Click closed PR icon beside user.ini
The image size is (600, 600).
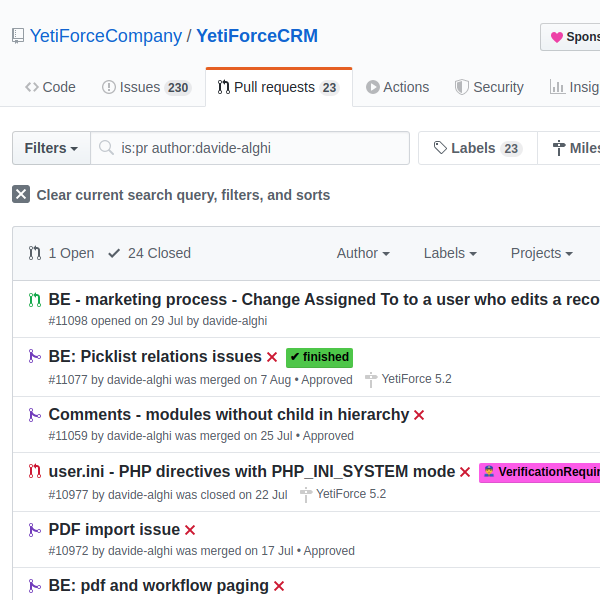click(x=35, y=471)
